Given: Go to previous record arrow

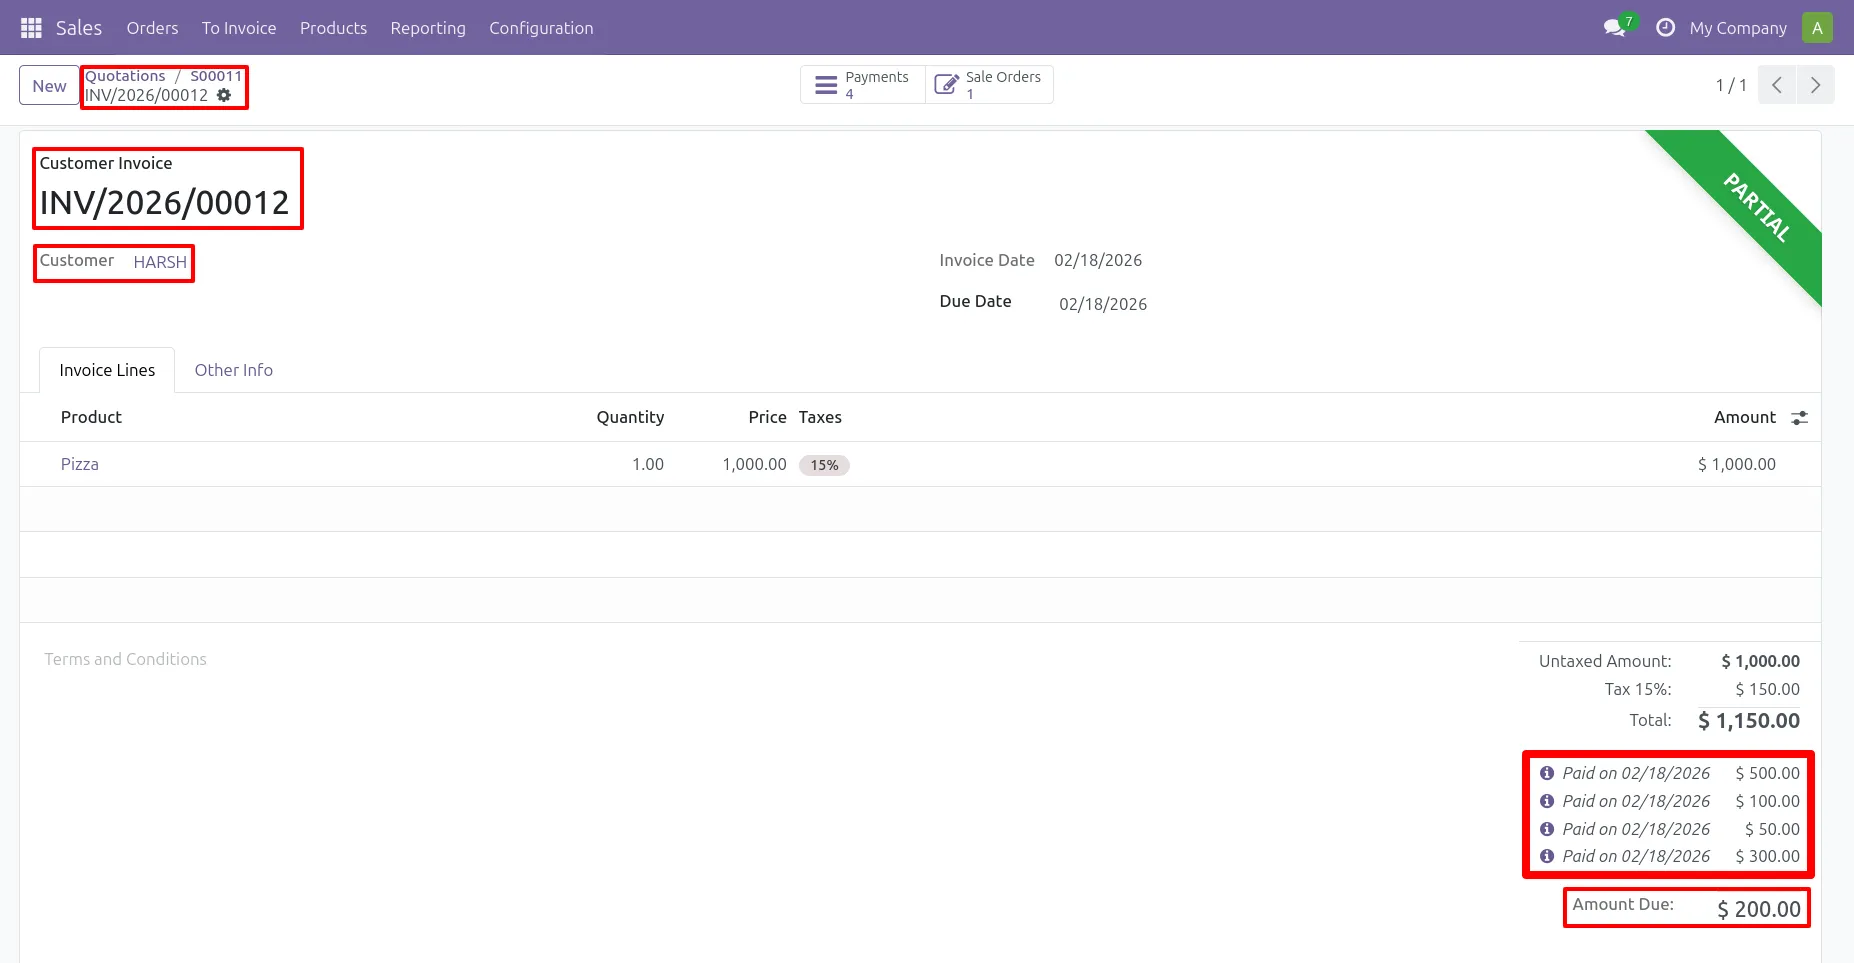Looking at the screenshot, I should tap(1777, 85).
